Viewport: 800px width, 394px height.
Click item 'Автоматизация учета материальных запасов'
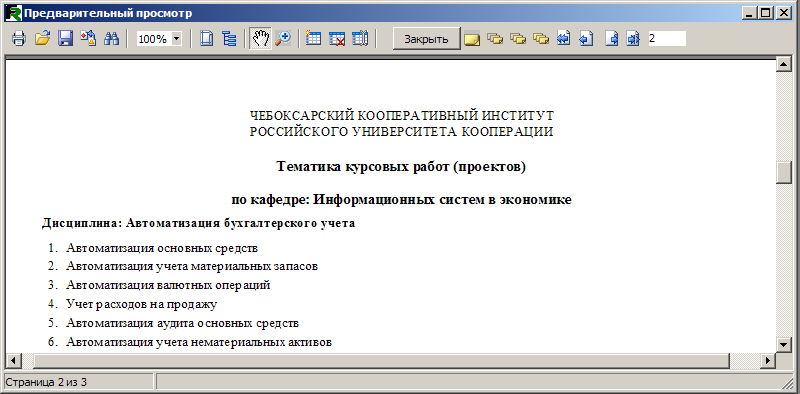(x=192, y=266)
